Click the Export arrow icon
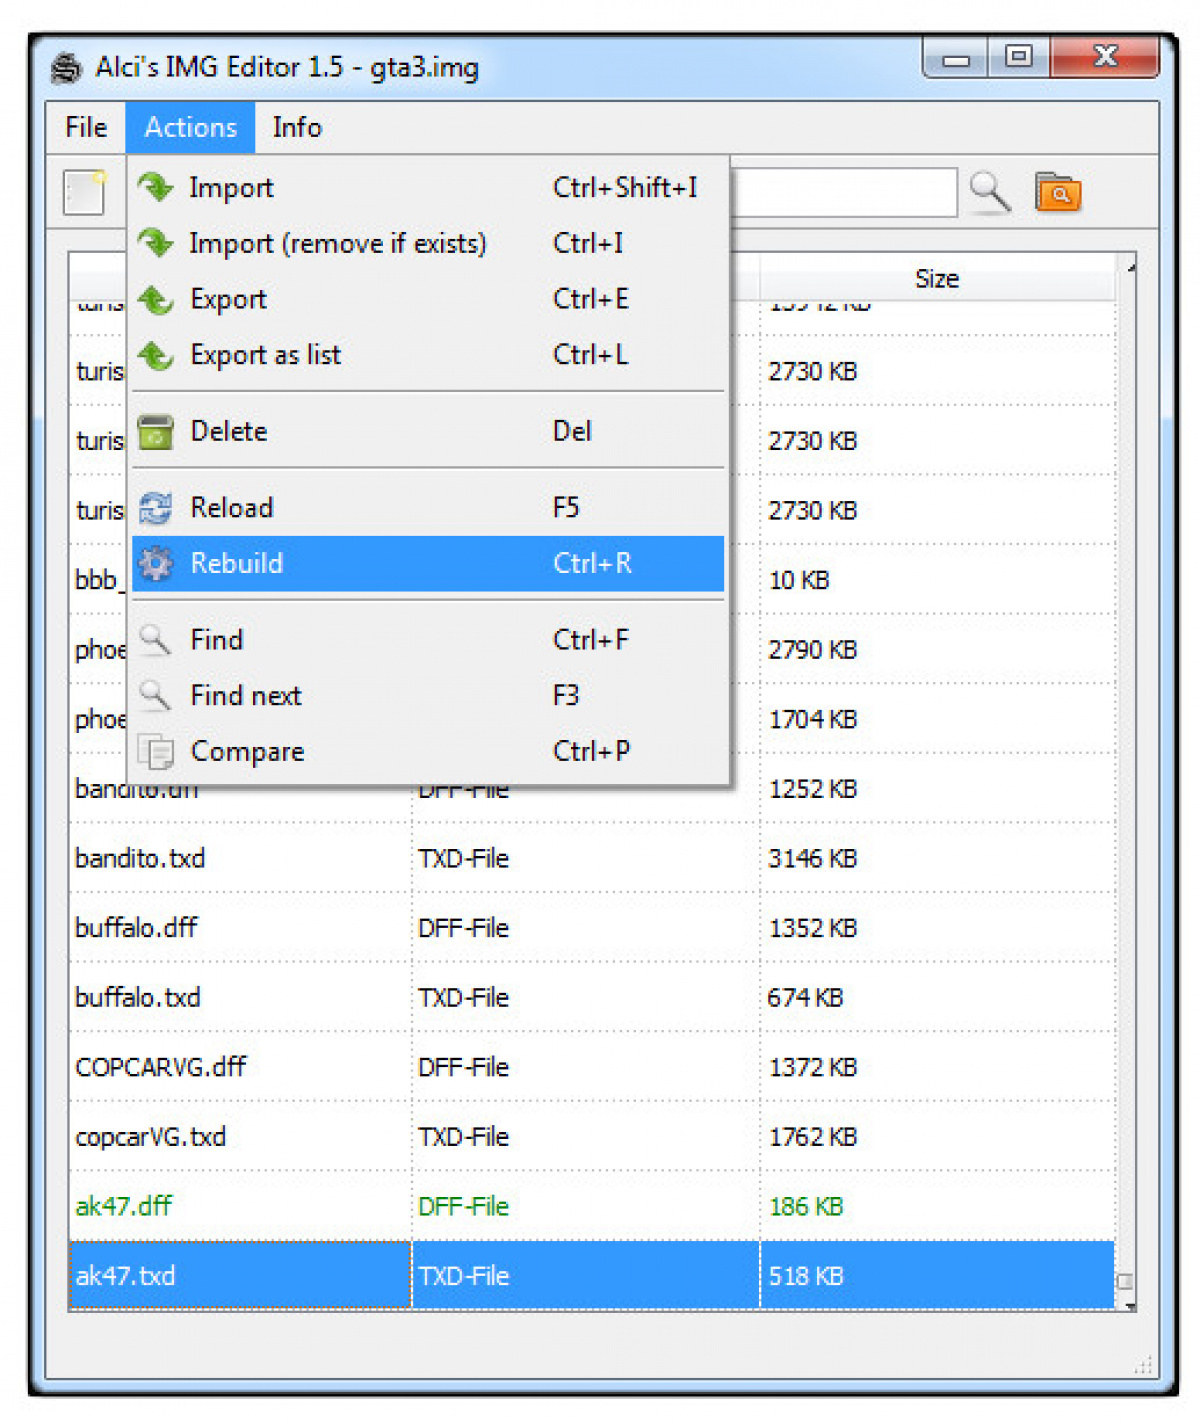1200x1422 pixels. [x=156, y=299]
